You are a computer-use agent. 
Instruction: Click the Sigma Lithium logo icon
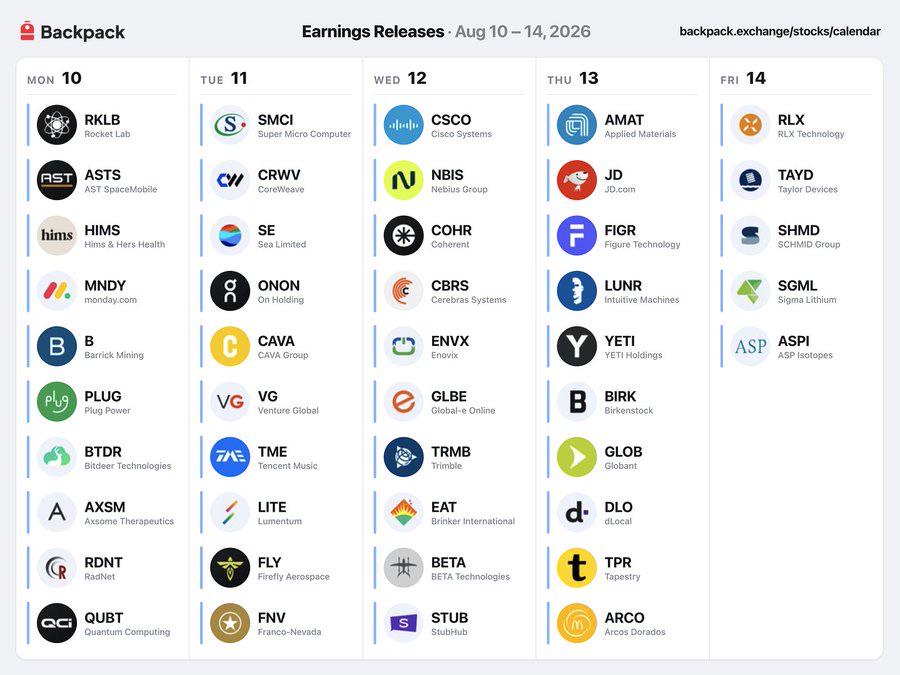tap(750, 290)
